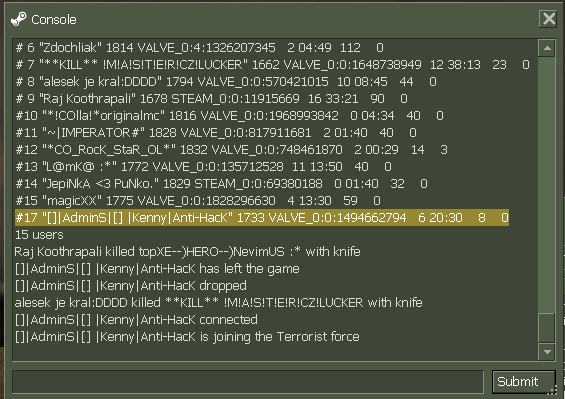Click the console scrollbar thumb
This screenshot has width=565, height=399.
pyautogui.click(x=547, y=327)
